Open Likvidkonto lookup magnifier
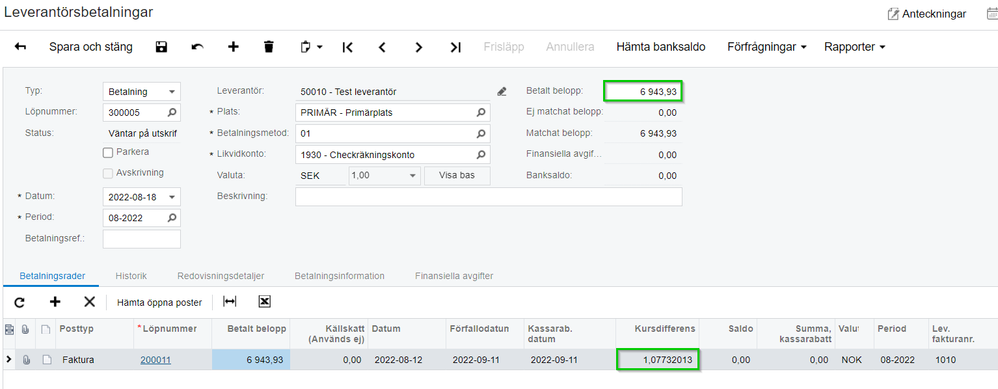 tap(481, 154)
